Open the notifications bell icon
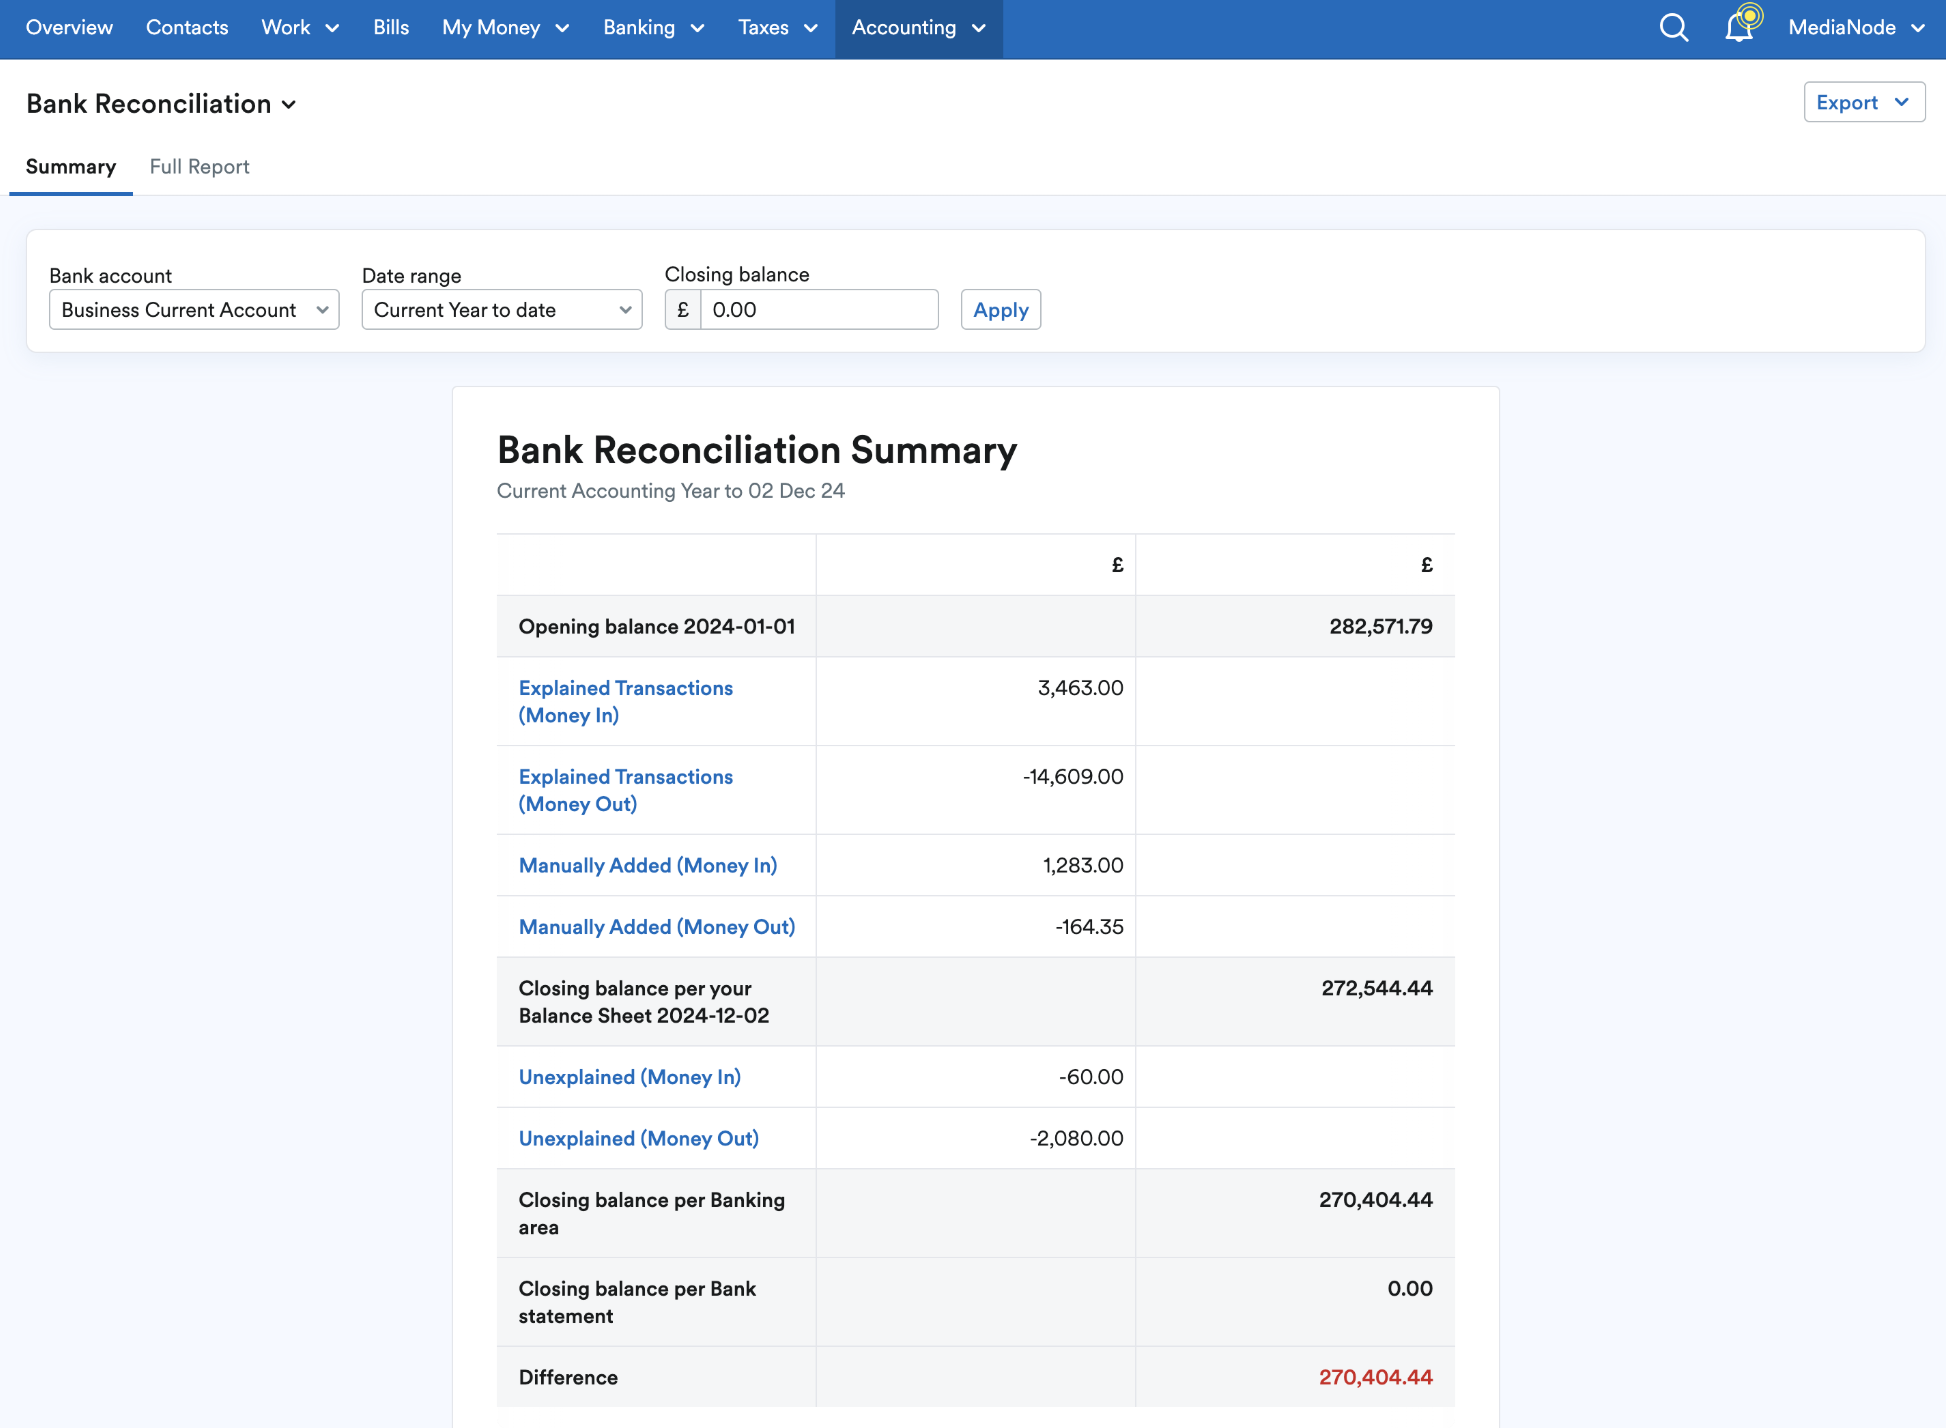This screenshot has width=1946, height=1428. (x=1739, y=28)
